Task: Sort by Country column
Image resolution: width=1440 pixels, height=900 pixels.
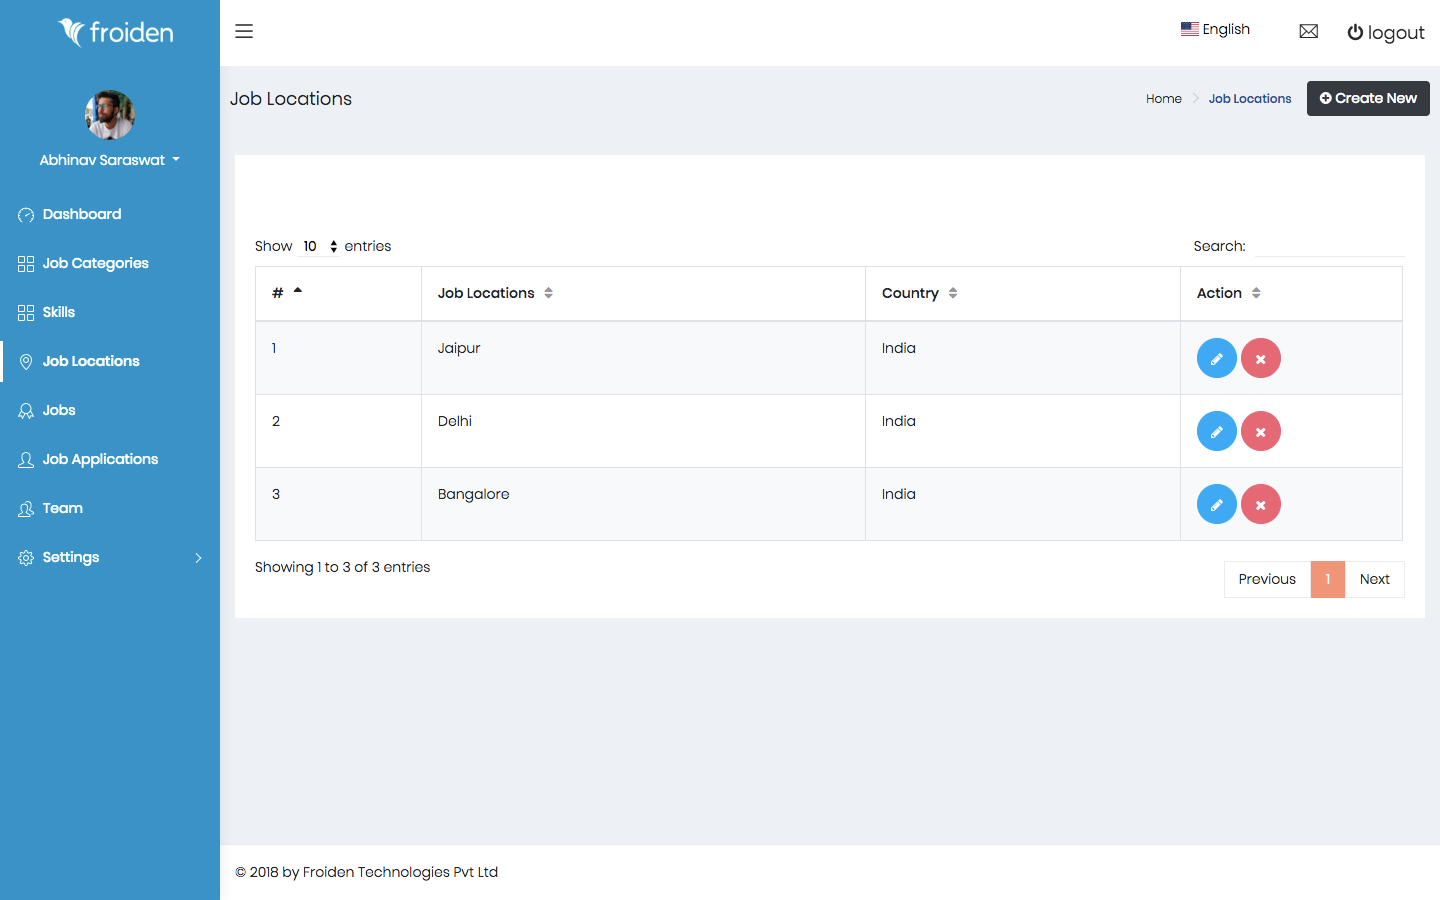Action: point(1023,293)
